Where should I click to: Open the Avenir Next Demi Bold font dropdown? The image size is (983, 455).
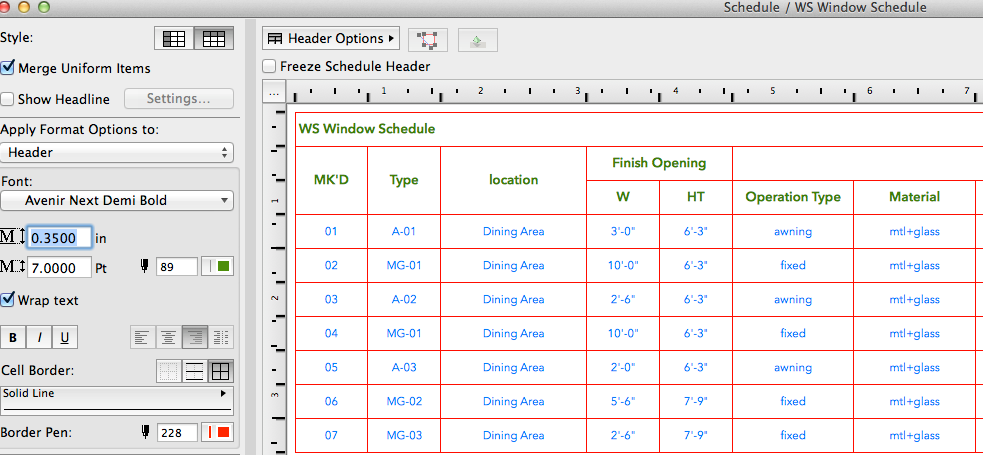click(x=117, y=201)
